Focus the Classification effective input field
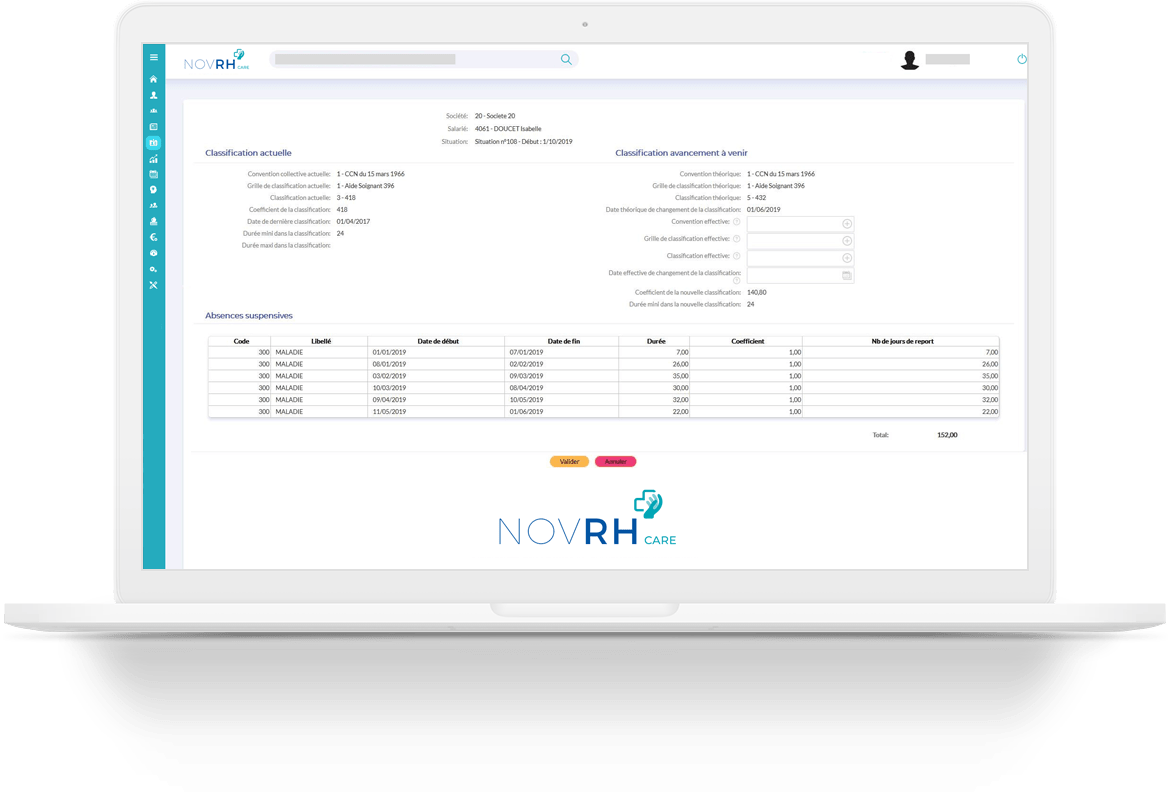 tap(800, 258)
